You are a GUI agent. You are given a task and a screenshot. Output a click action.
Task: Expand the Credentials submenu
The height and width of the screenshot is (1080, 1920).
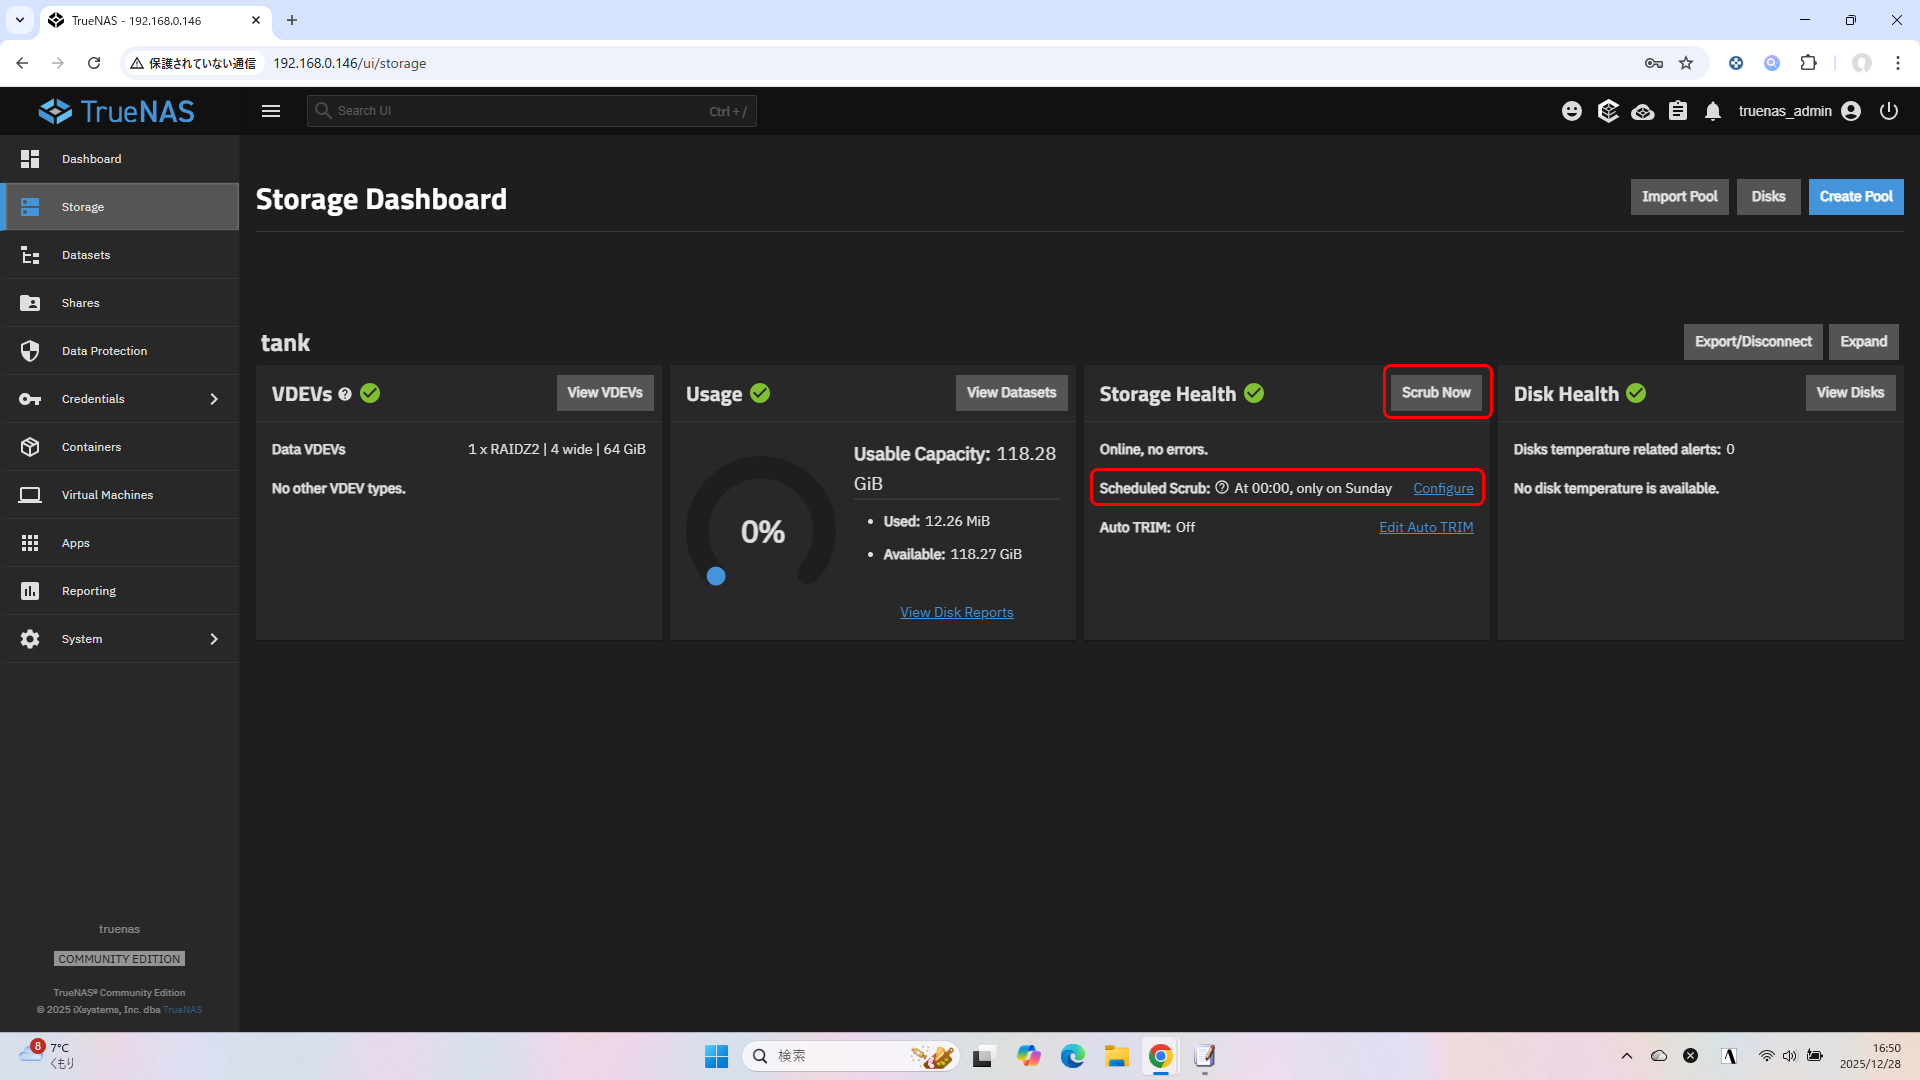[x=214, y=399]
